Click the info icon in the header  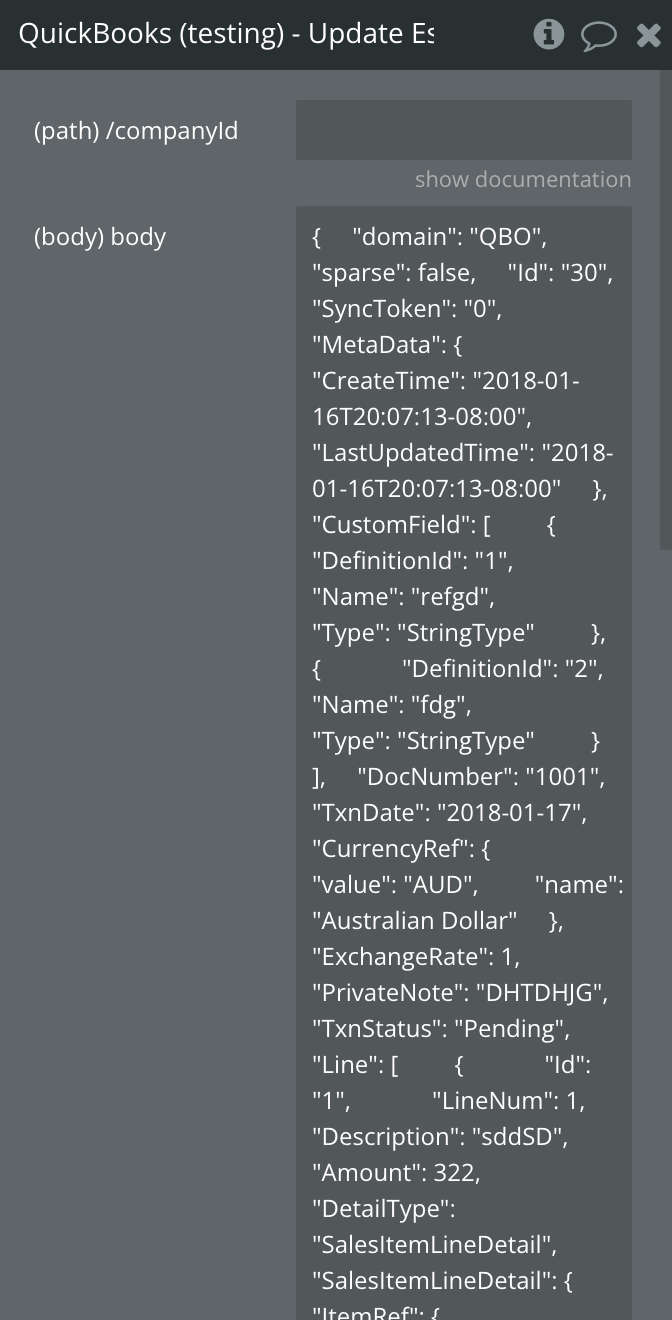coord(548,35)
